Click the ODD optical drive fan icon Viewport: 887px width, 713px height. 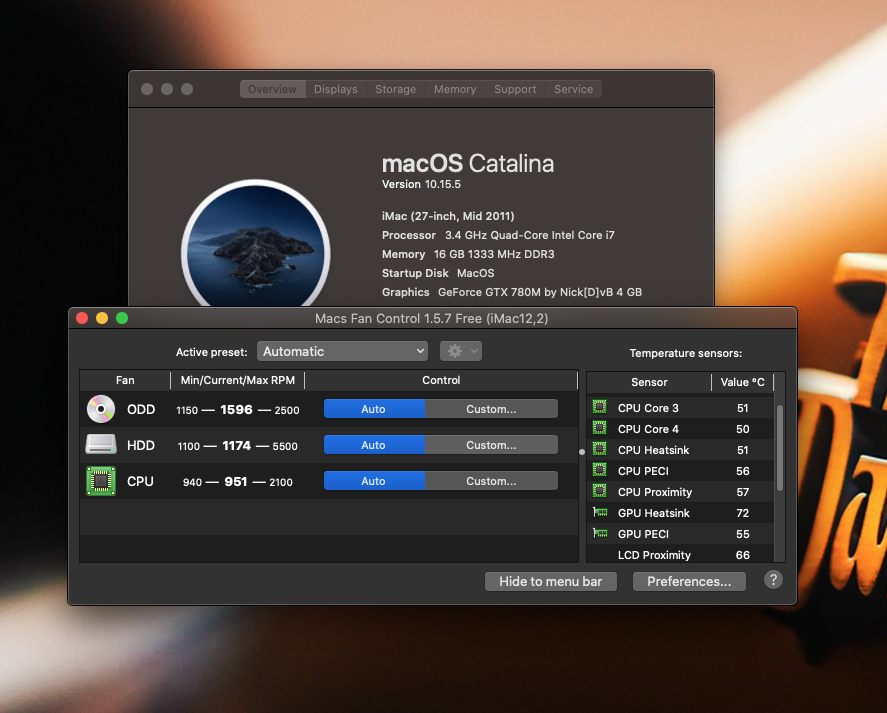(x=101, y=409)
